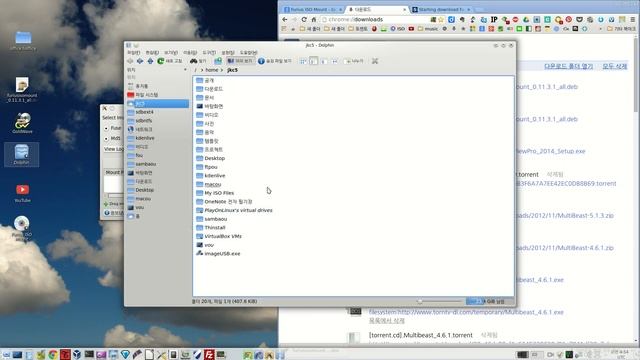Open Dolphin's find tool with binoculars icon
The height and width of the screenshot is (360, 640).
(x=198, y=61)
